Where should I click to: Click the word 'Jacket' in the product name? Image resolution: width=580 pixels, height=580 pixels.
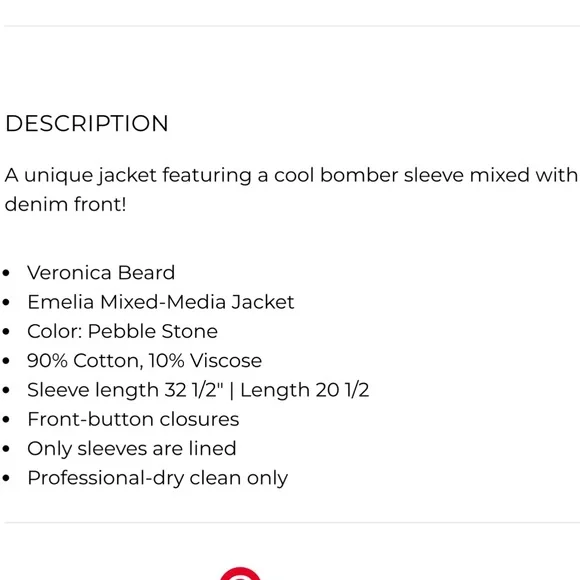[263, 302]
